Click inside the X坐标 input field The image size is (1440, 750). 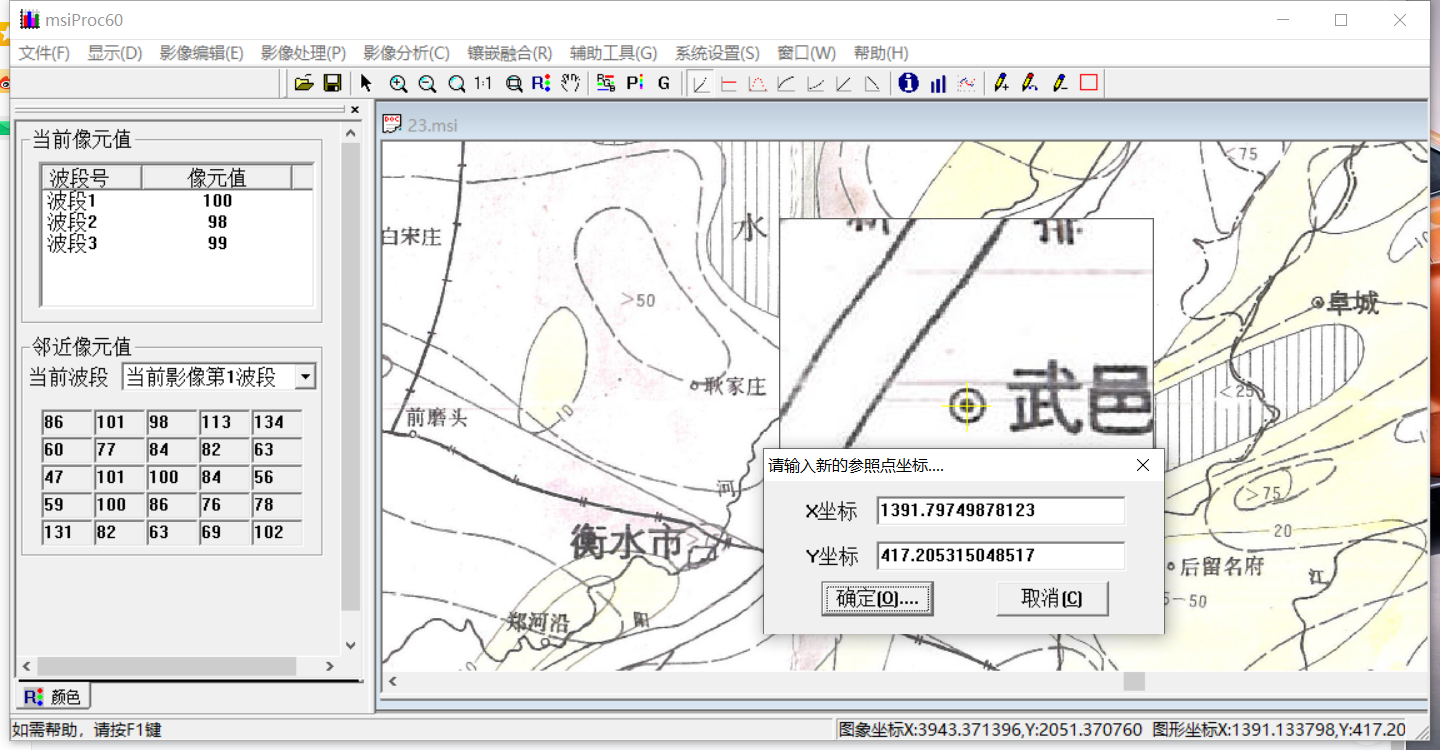pyautogui.click(x=999, y=510)
